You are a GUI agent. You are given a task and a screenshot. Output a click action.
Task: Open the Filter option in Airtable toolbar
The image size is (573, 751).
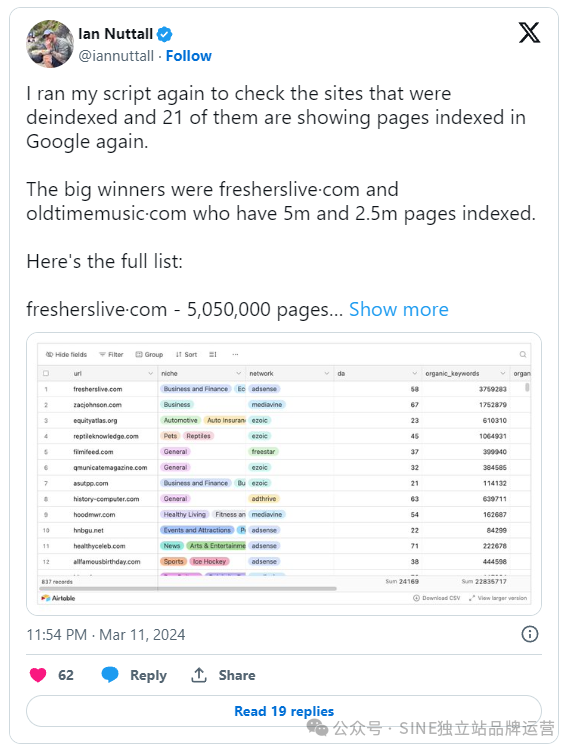pos(111,354)
